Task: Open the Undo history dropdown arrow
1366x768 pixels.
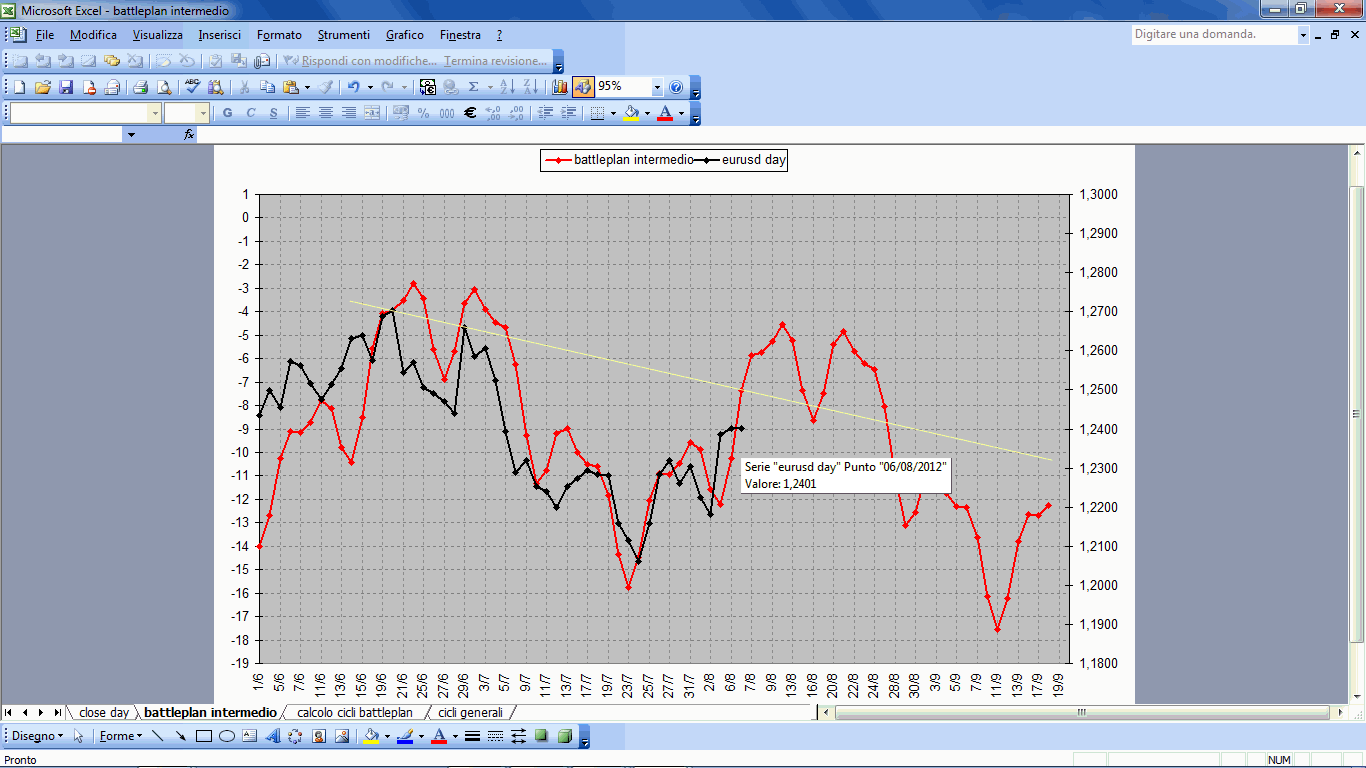Action: click(370, 87)
